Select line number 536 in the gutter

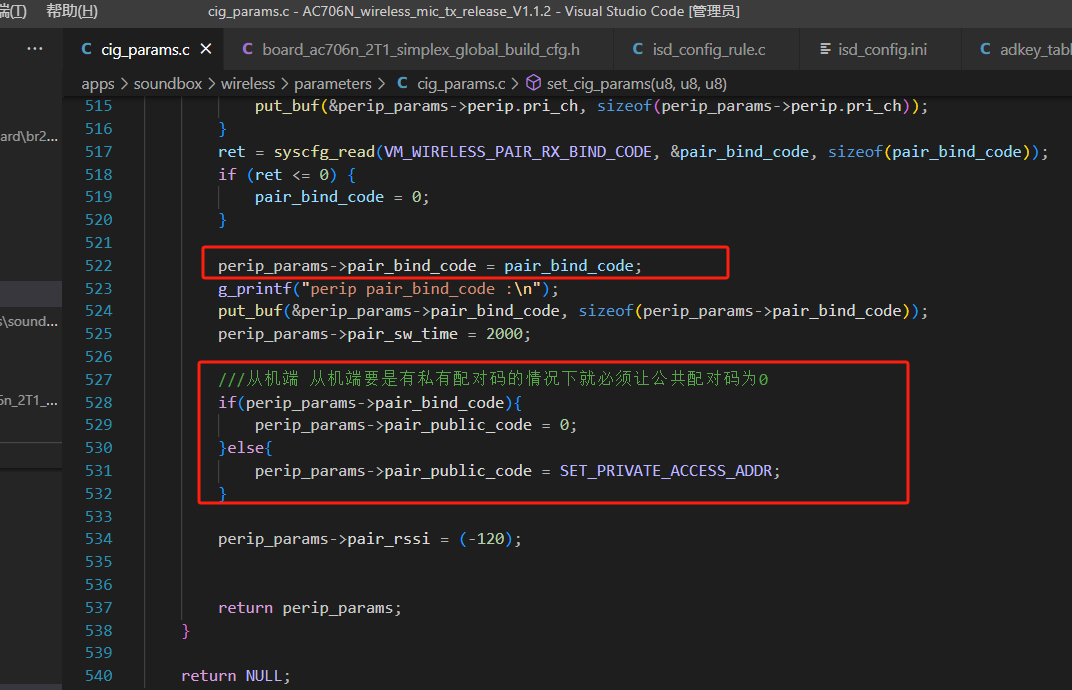98,585
